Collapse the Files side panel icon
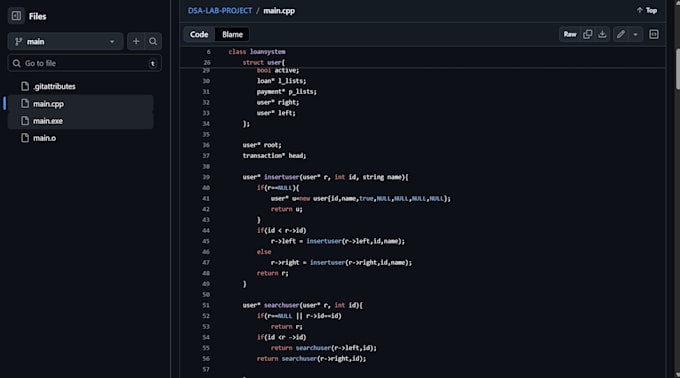This screenshot has width=680, height=378. [x=16, y=16]
